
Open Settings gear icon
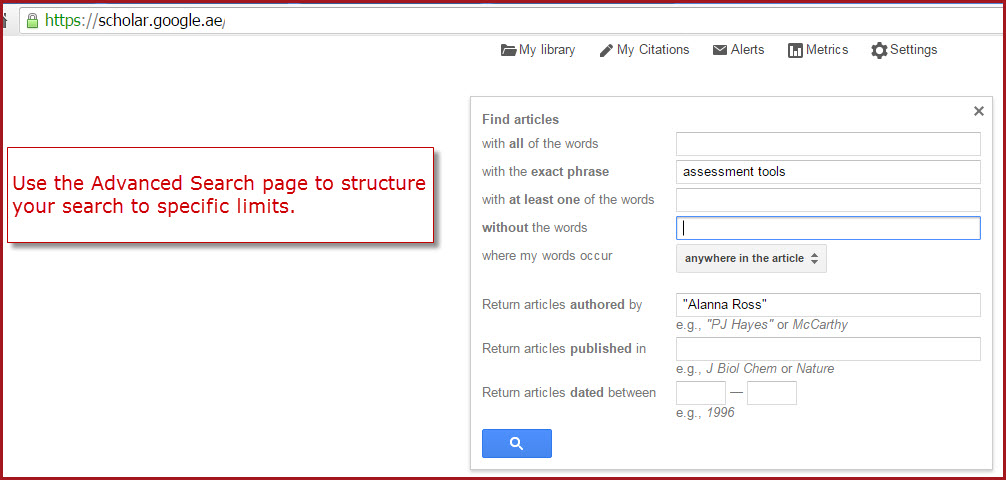coord(879,50)
